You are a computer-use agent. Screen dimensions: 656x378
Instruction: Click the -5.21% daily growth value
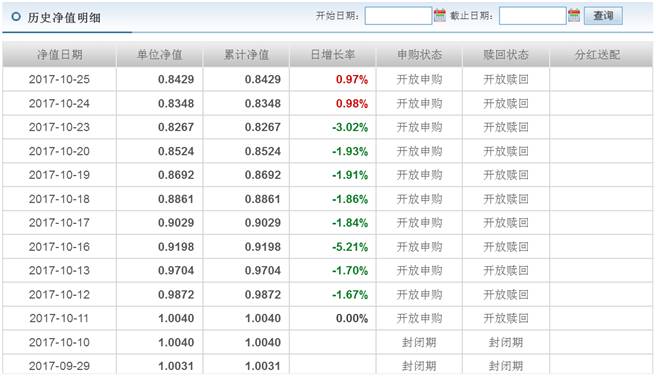pyautogui.click(x=350, y=247)
